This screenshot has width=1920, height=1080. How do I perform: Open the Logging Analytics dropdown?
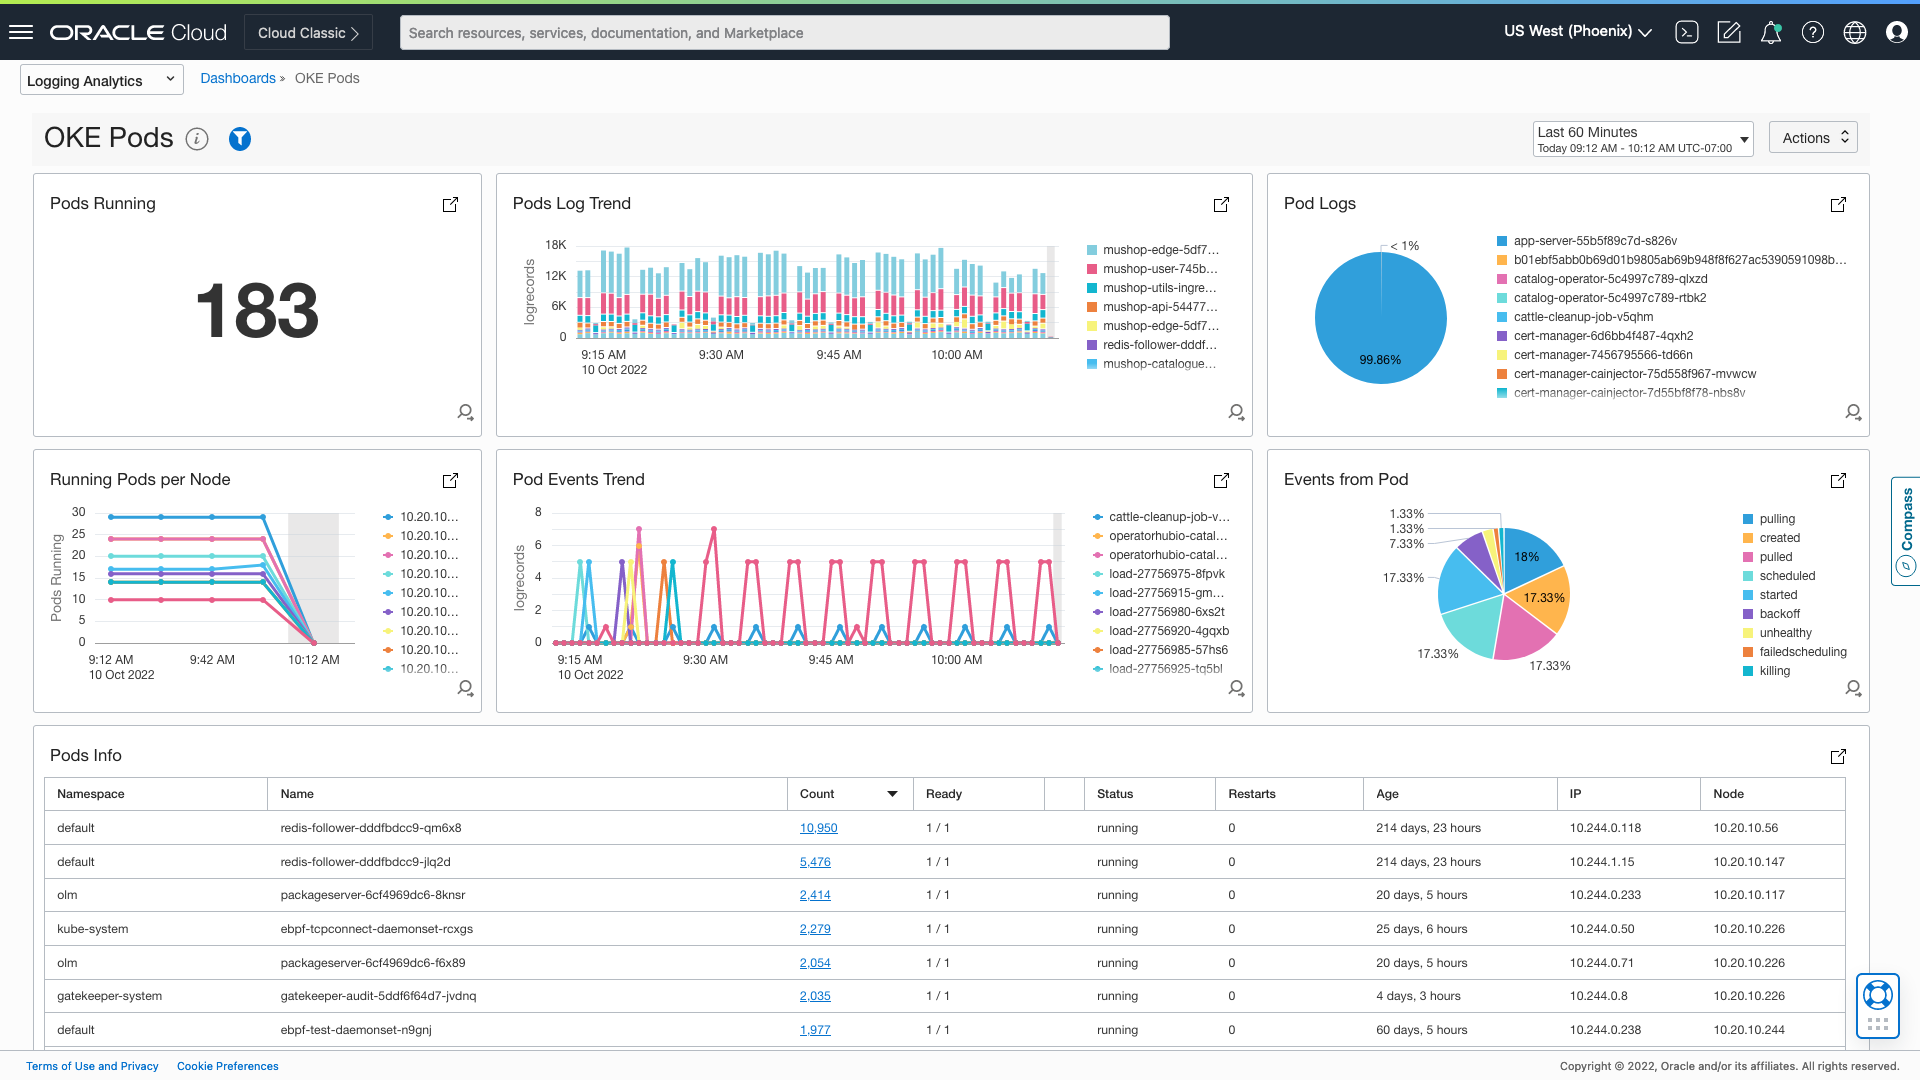(x=101, y=80)
